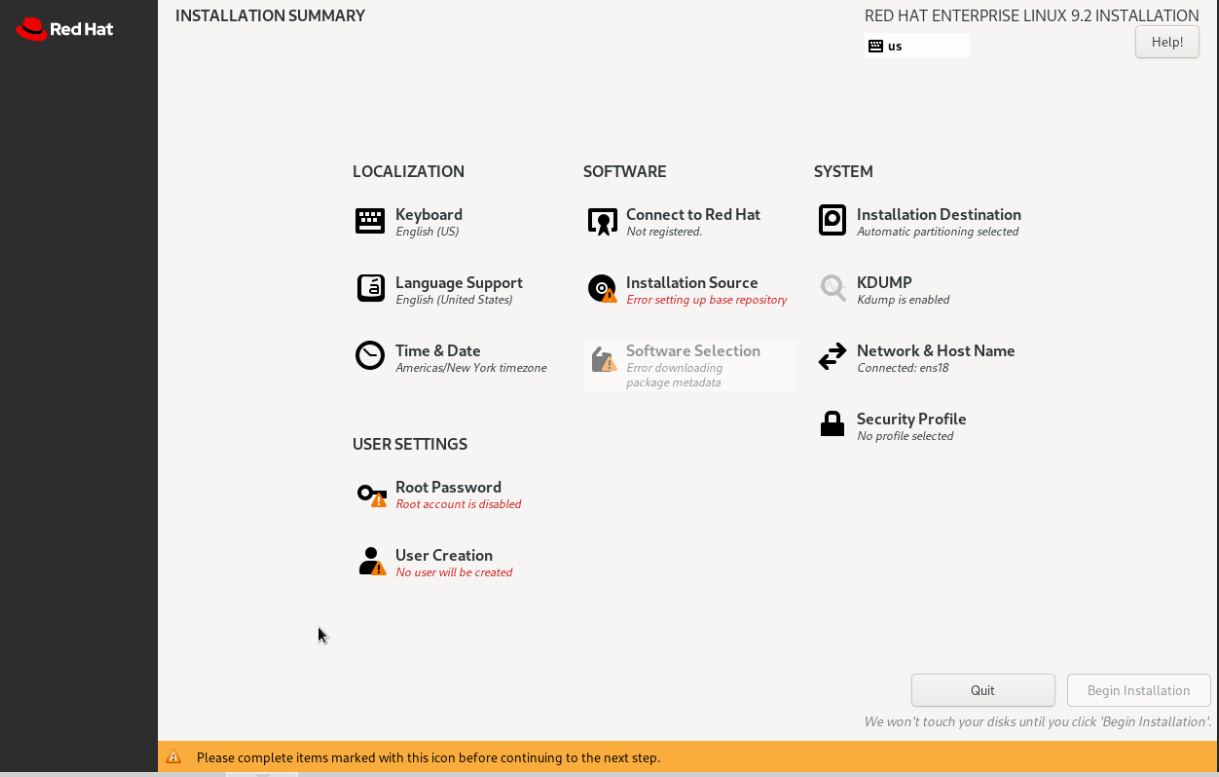The width and height of the screenshot is (1219, 777).
Task: Click 'Kdump is enabled' text
Action: pyautogui.click(x=903, y=300)
